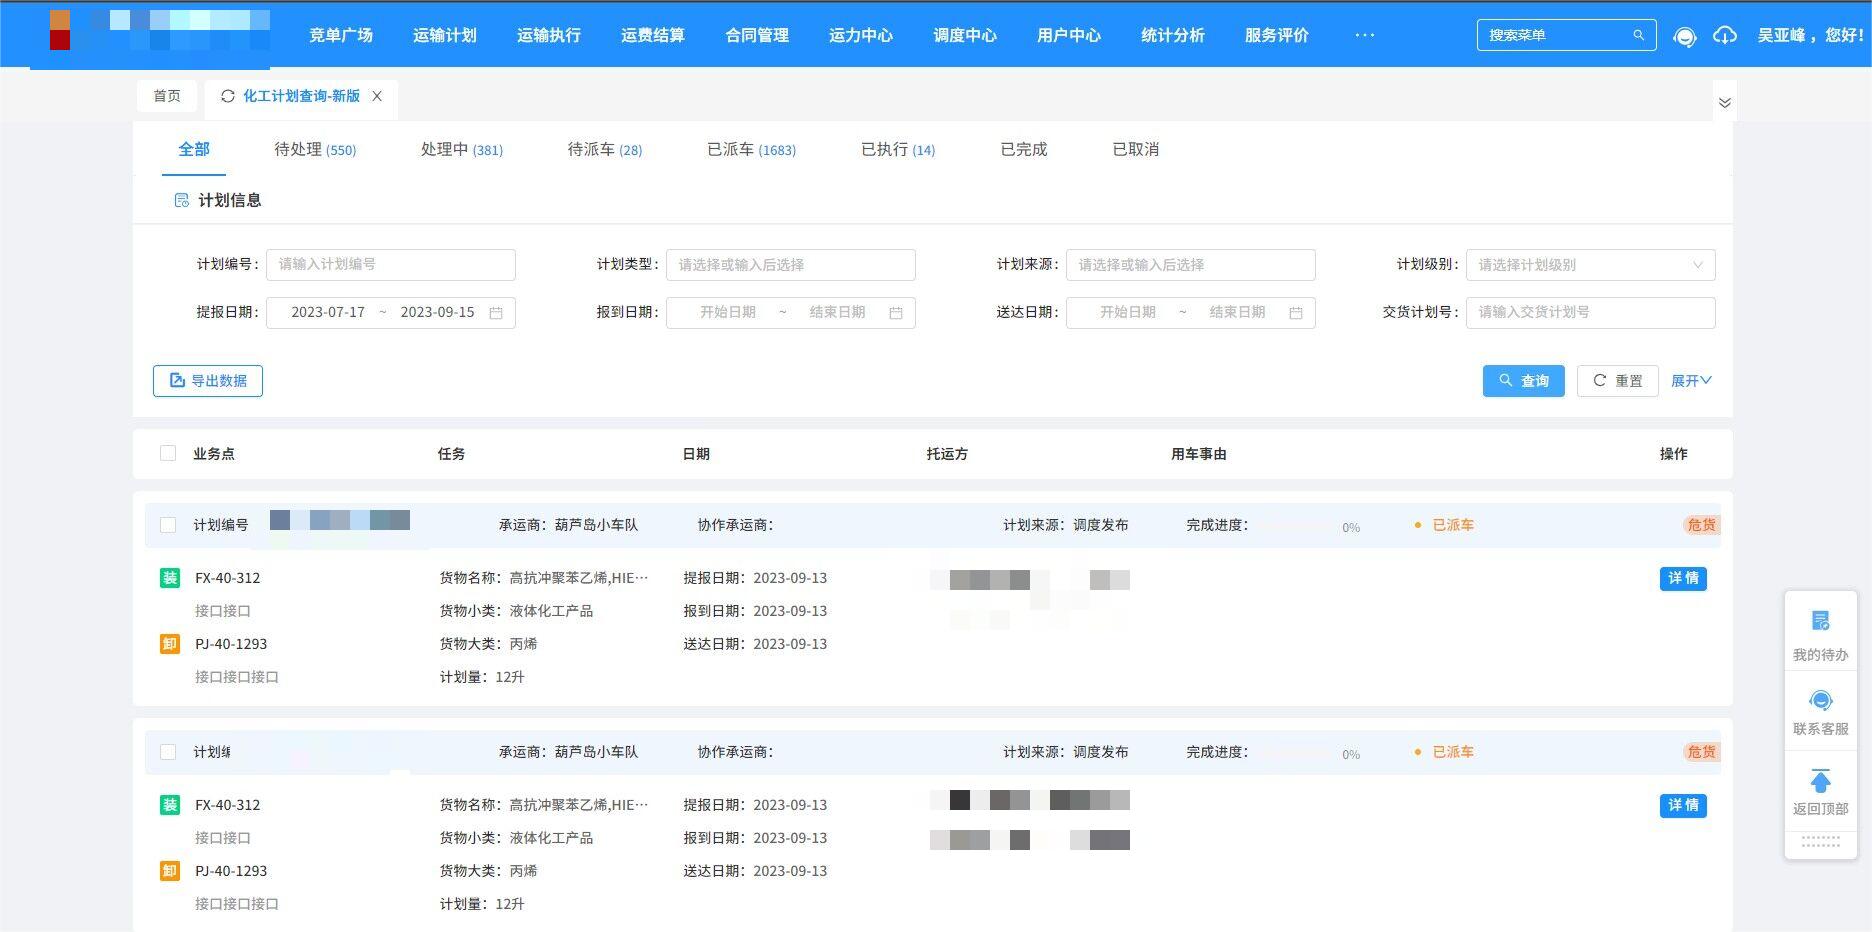The height and width of the screenshot is (932, 1872).
Task: Switch to the 待处理 (550) tab
Action: pos(315,149)
